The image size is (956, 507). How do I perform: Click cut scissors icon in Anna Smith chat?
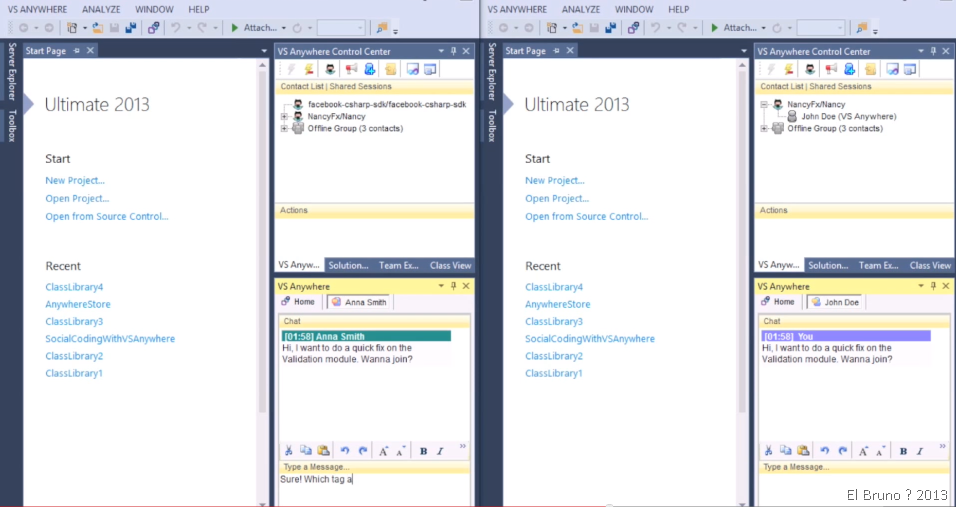288,451
